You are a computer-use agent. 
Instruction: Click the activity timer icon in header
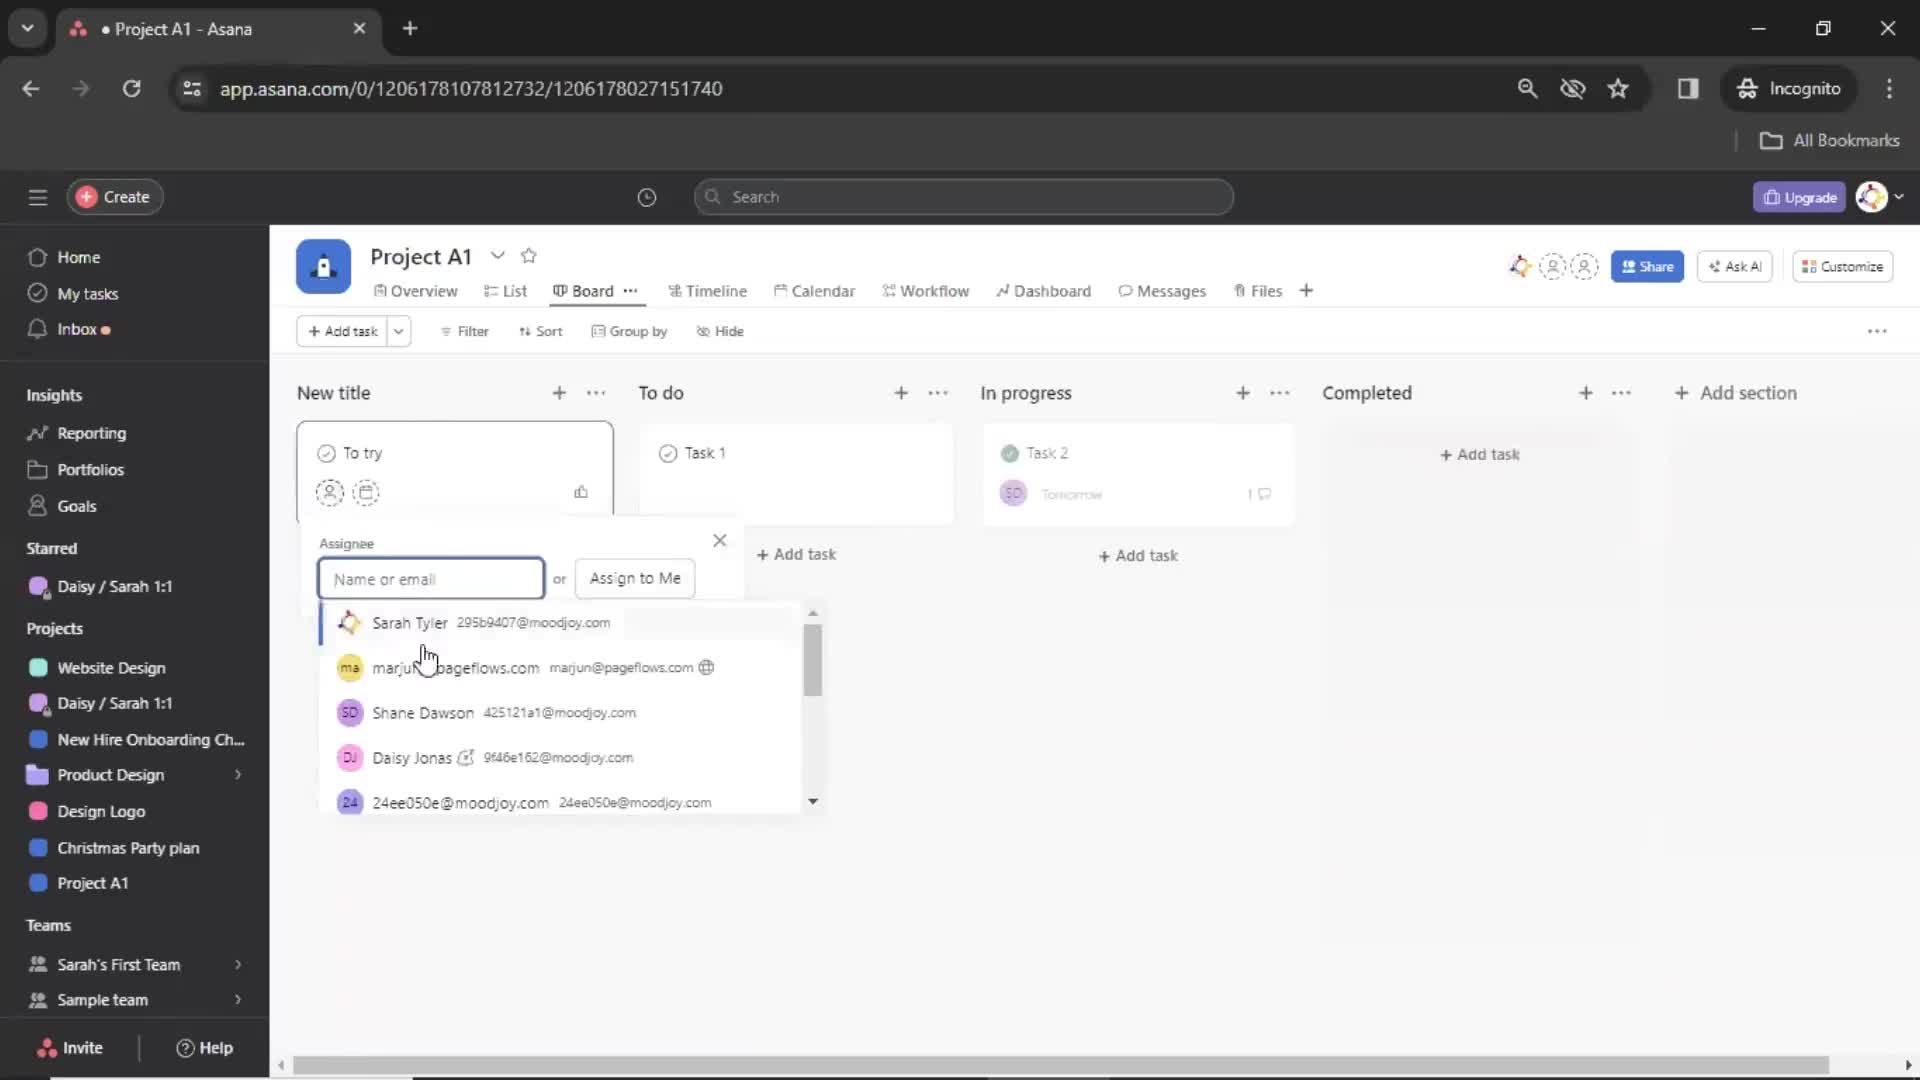click(x=646, y=196)
